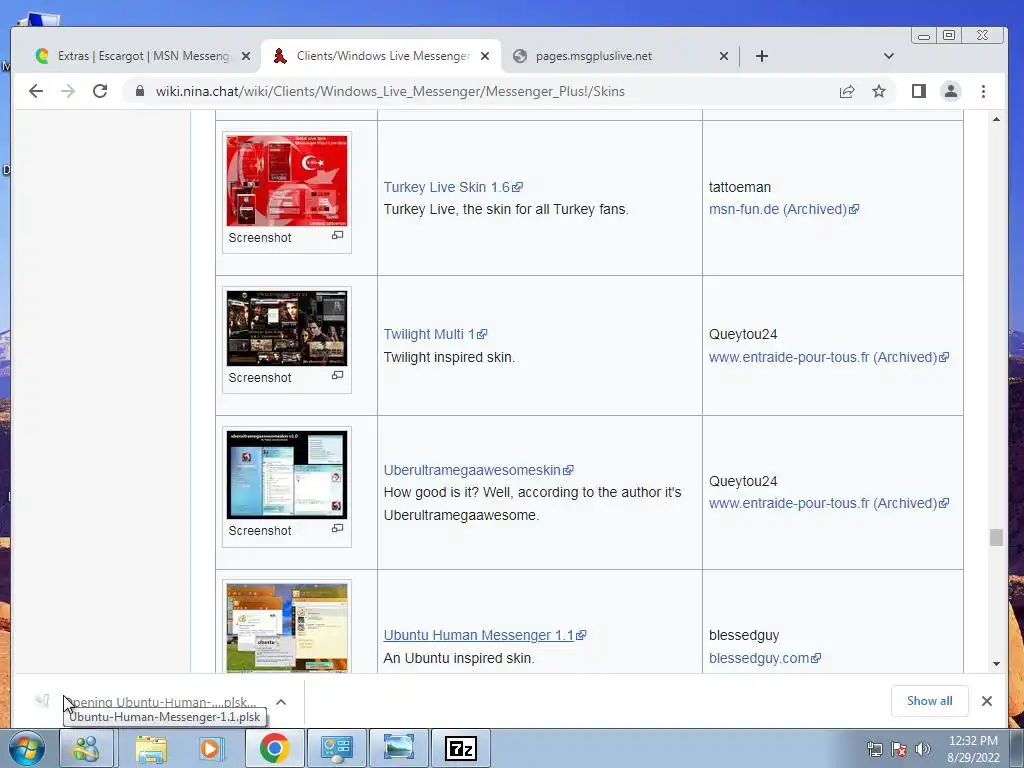Close the pages.msgpluslive.net tab
1024x768 pixels.
[x=724, y=56]
